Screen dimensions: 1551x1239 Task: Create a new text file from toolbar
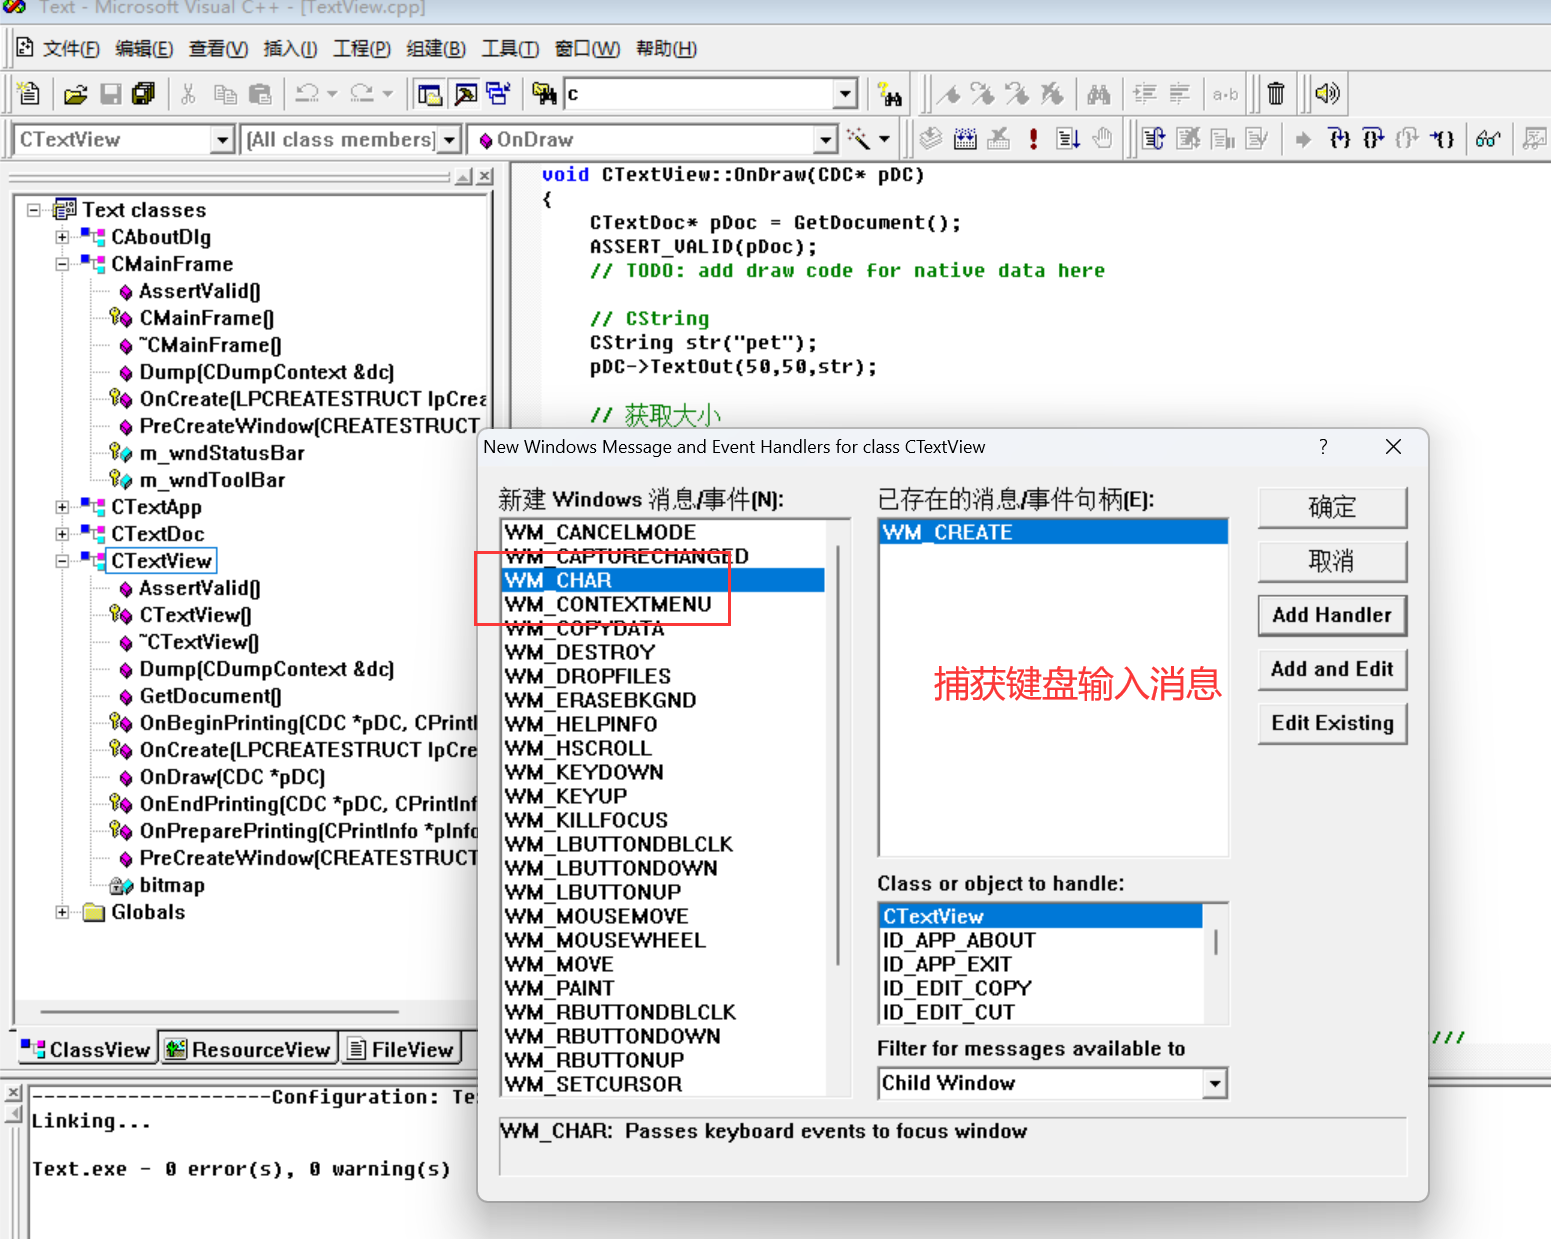[x=29, y=94]
